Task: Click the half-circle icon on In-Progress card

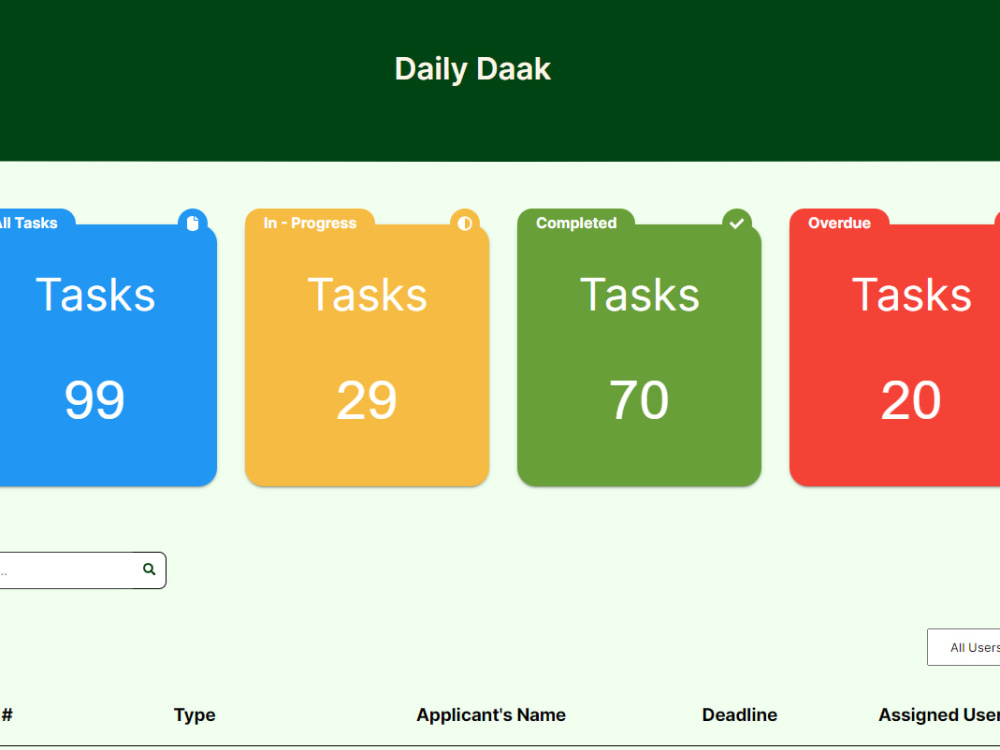Action: click(x=465, y=223)
